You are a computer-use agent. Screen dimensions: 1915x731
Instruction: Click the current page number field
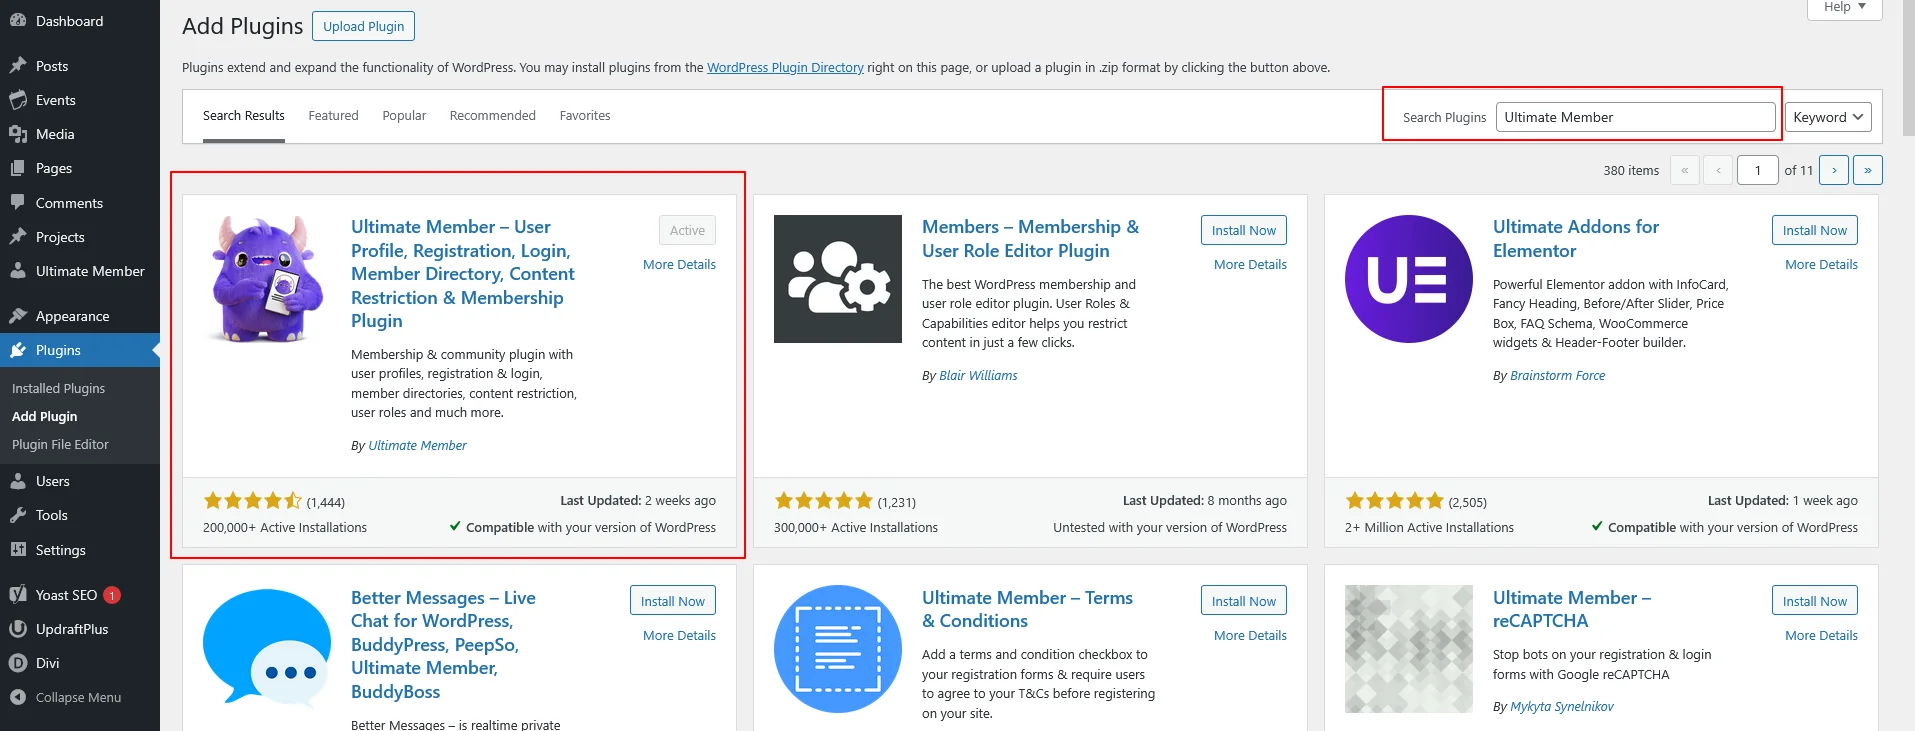click(x=1758, y=170)
